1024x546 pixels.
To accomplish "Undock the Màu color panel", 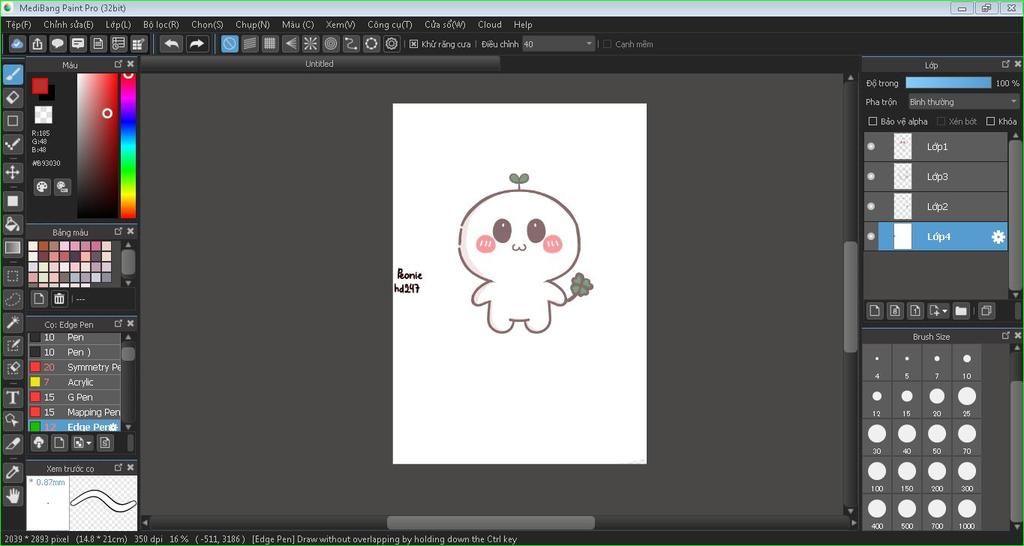I will [x=118, y=64].
